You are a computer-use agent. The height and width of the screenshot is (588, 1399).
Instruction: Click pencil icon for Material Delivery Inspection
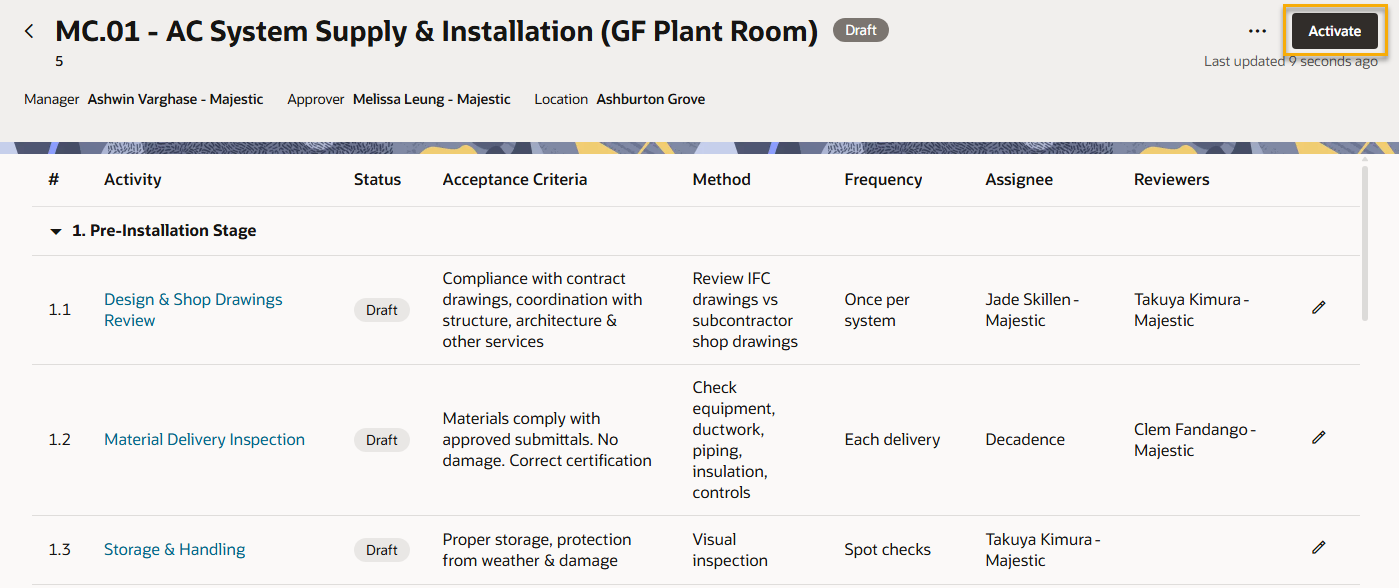click(x=1318, y=438)
